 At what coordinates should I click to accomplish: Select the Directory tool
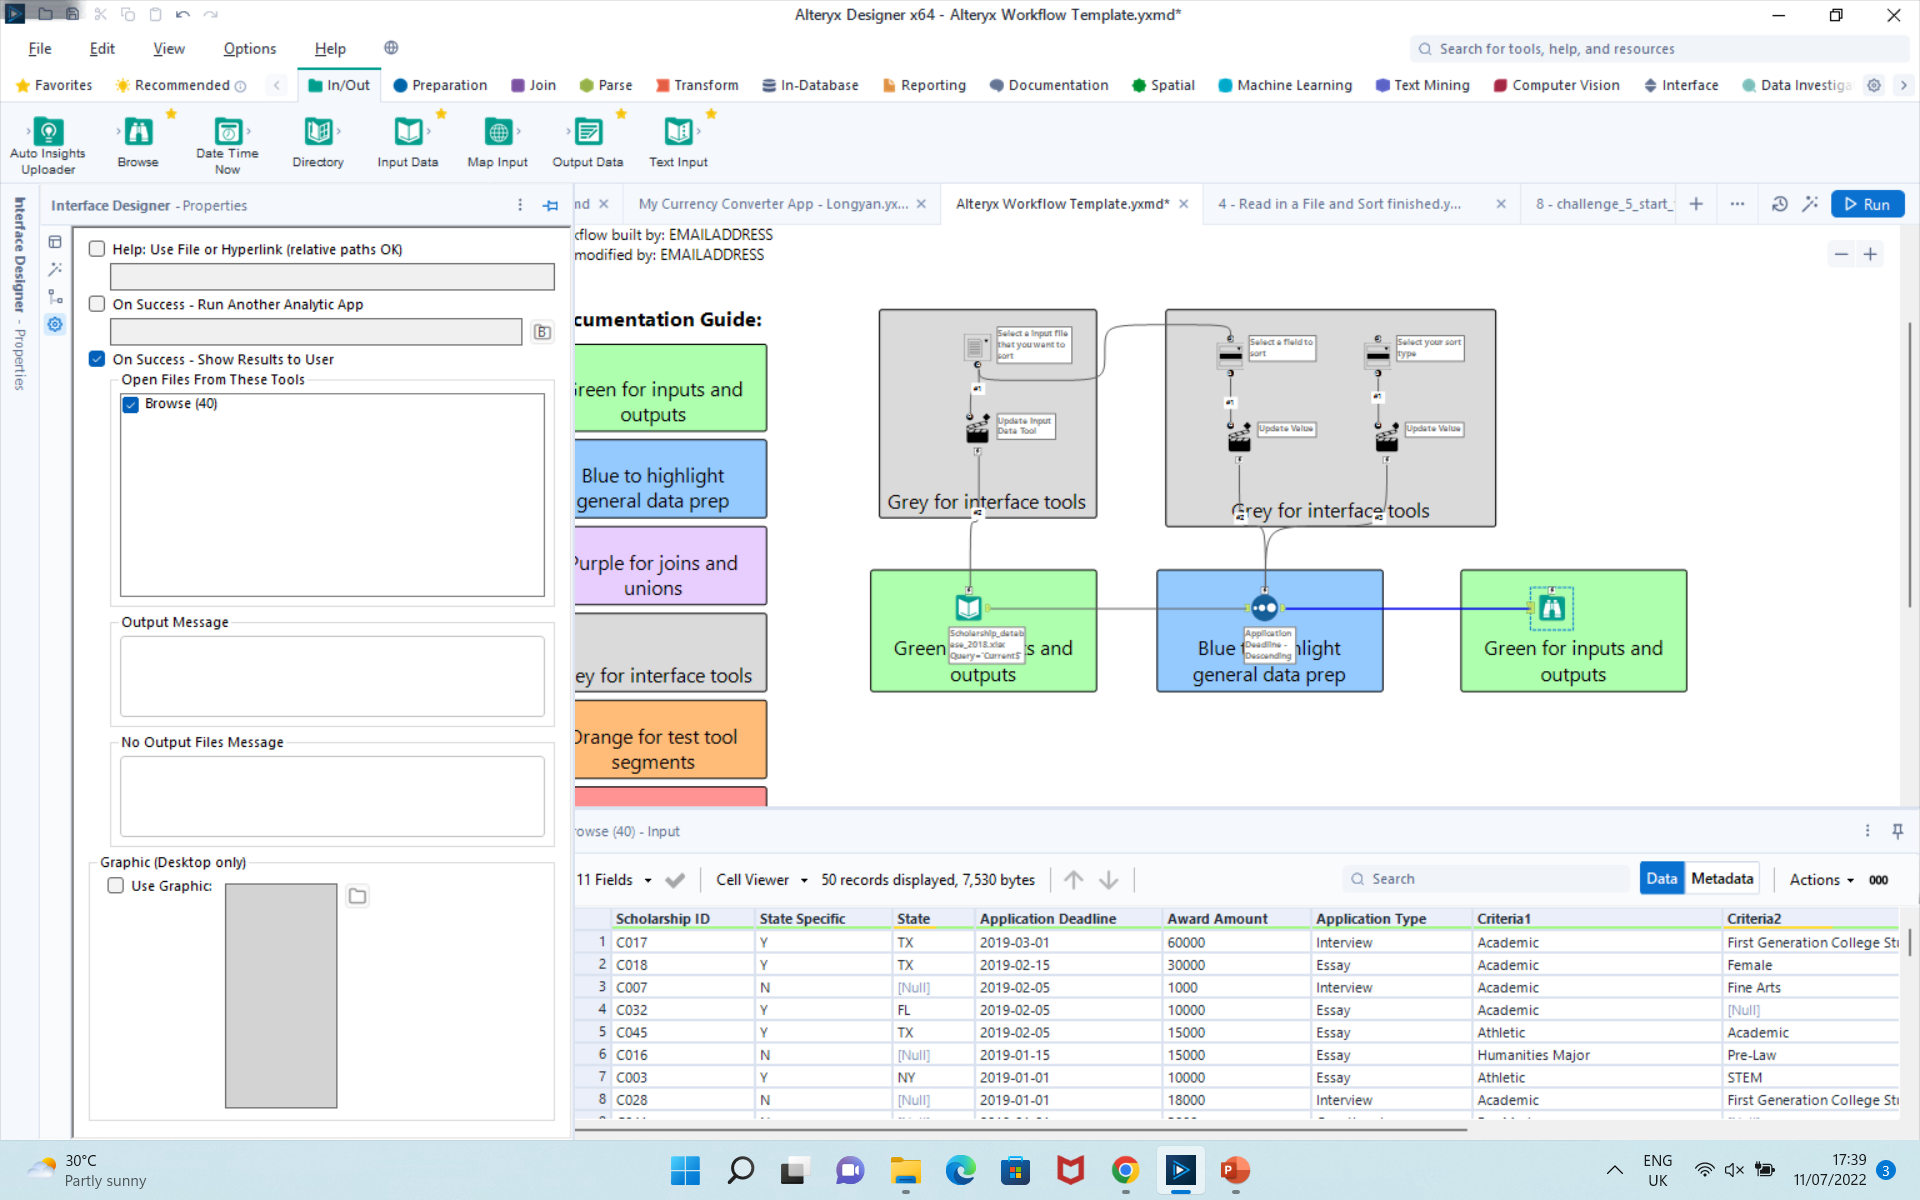tap(318, 144)
